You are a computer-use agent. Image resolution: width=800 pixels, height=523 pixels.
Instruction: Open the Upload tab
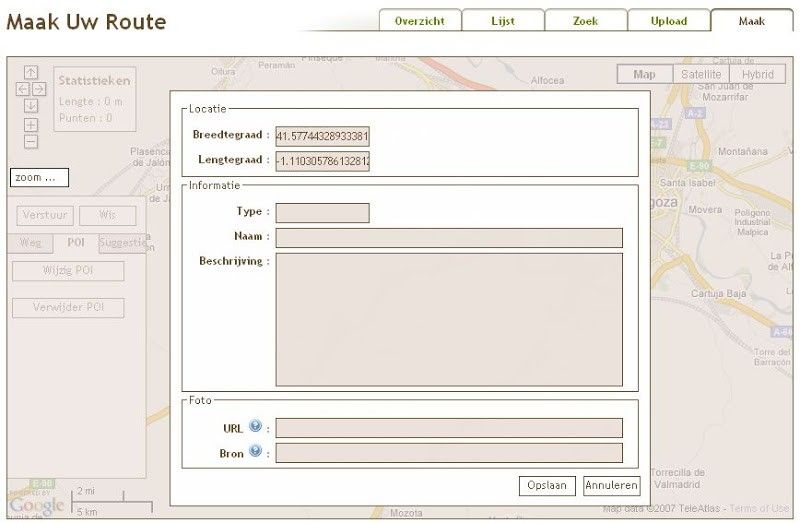[x=669, y=21]
